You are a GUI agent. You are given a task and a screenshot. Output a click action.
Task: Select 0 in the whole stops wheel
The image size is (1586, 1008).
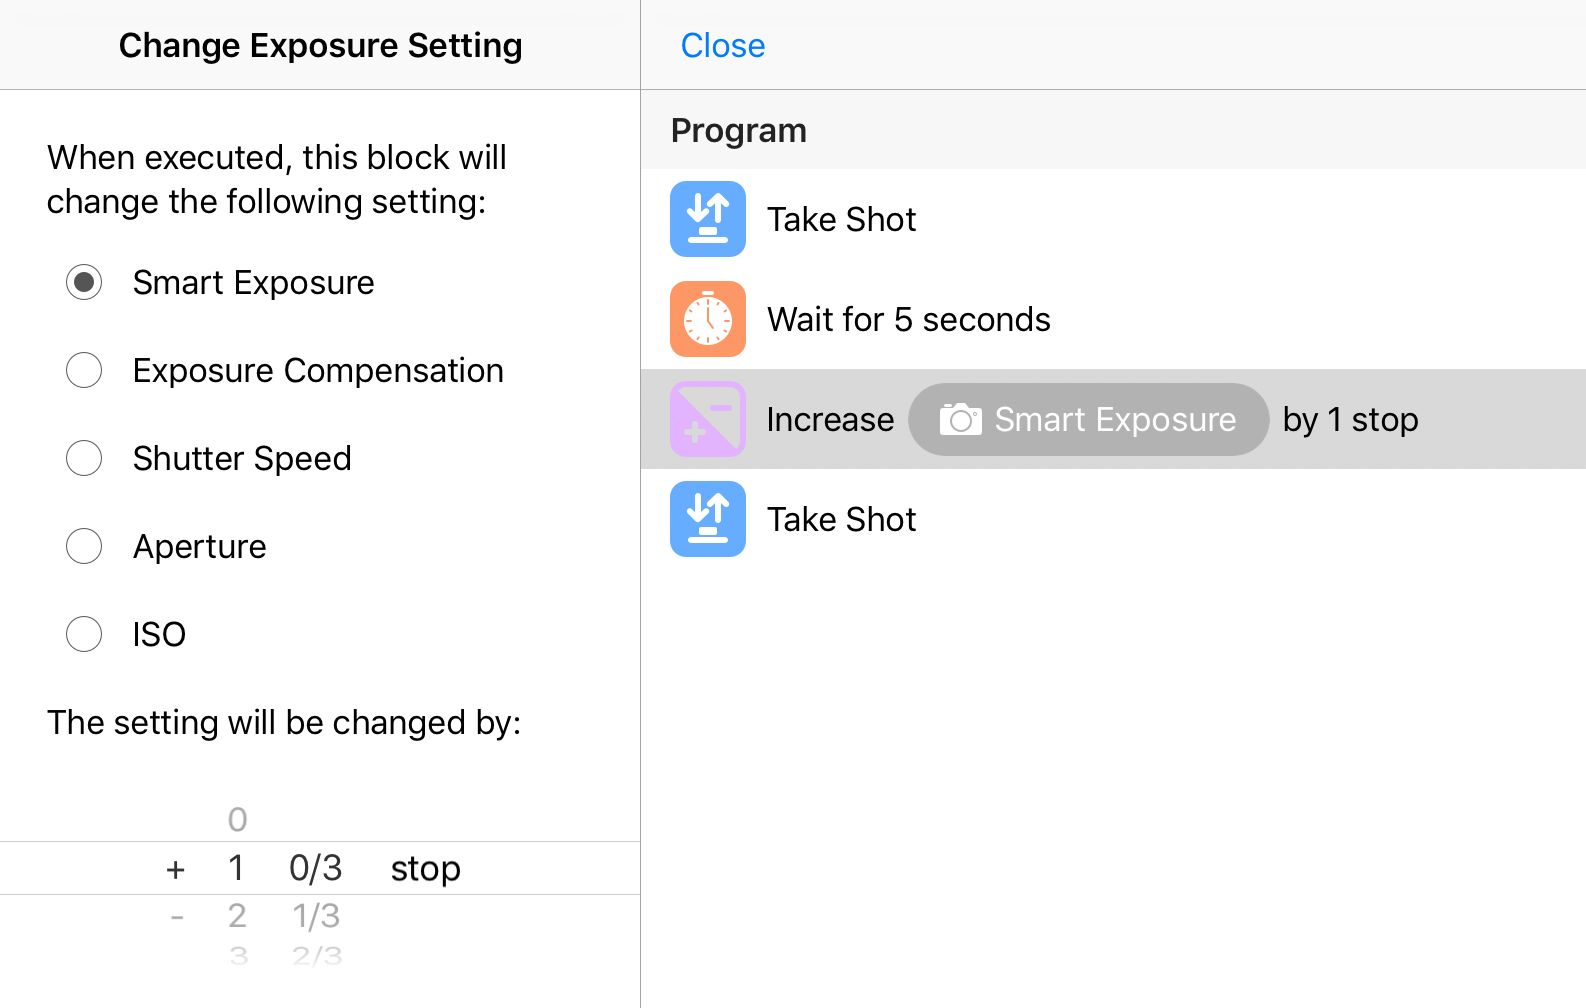(237, 819)
